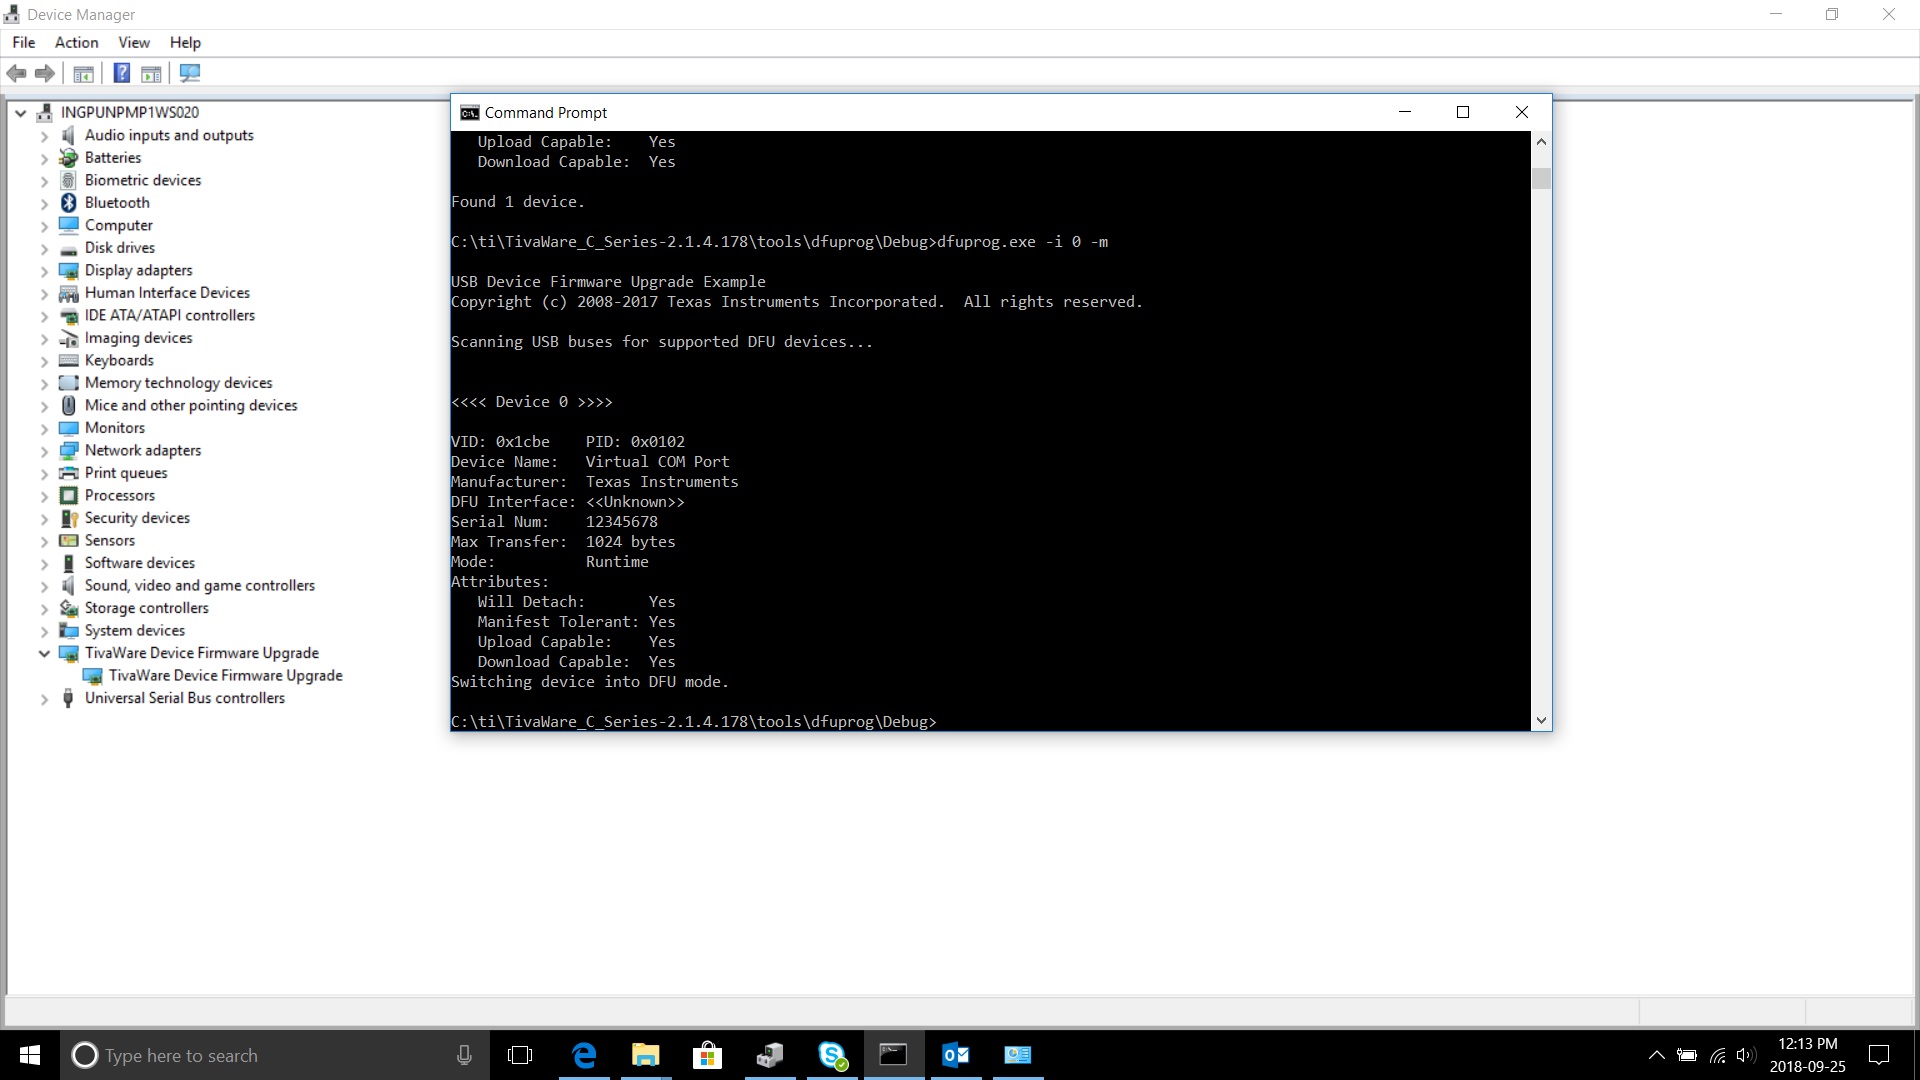
Task: Show hidden system tray icons chevron
Action: point(1656,1055)
